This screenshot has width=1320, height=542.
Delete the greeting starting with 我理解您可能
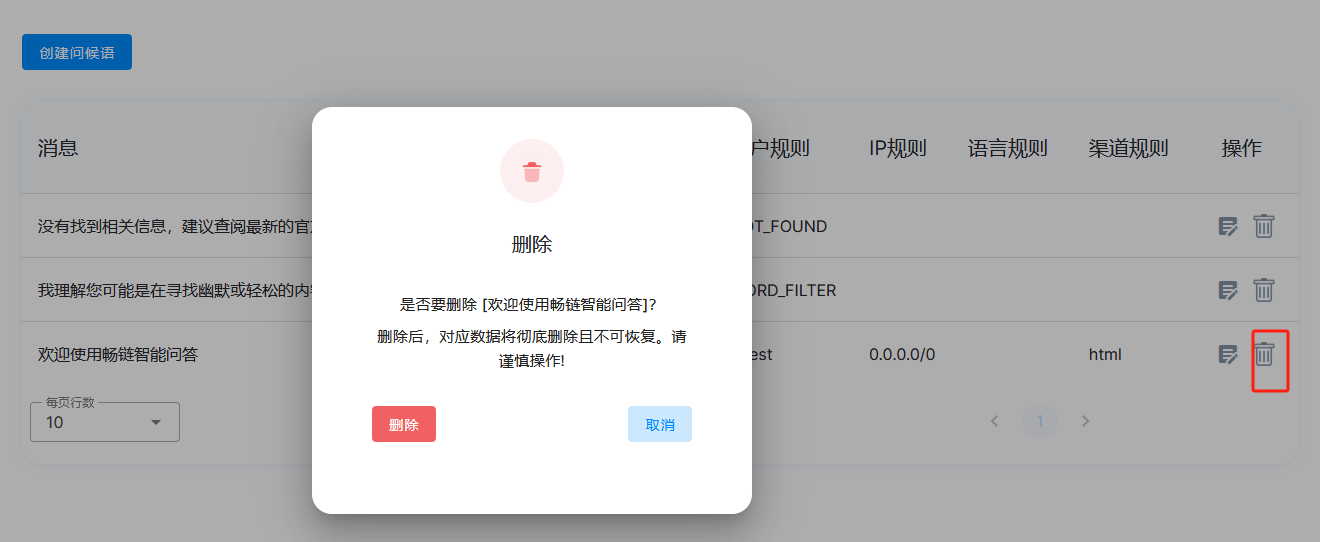pos(1264,290)
